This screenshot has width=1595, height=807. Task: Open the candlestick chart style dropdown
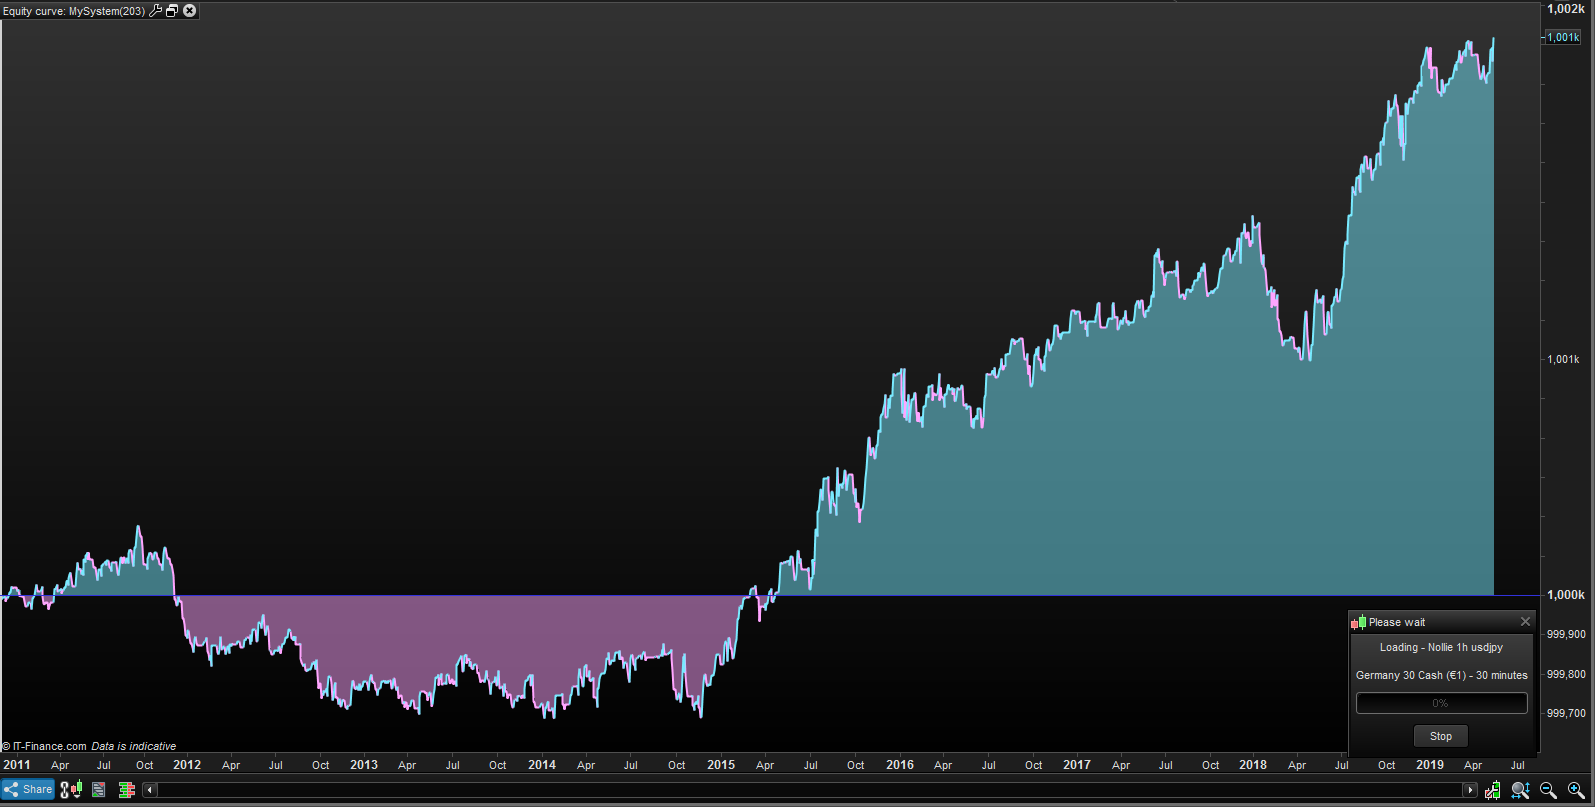[x=76, y=790]
